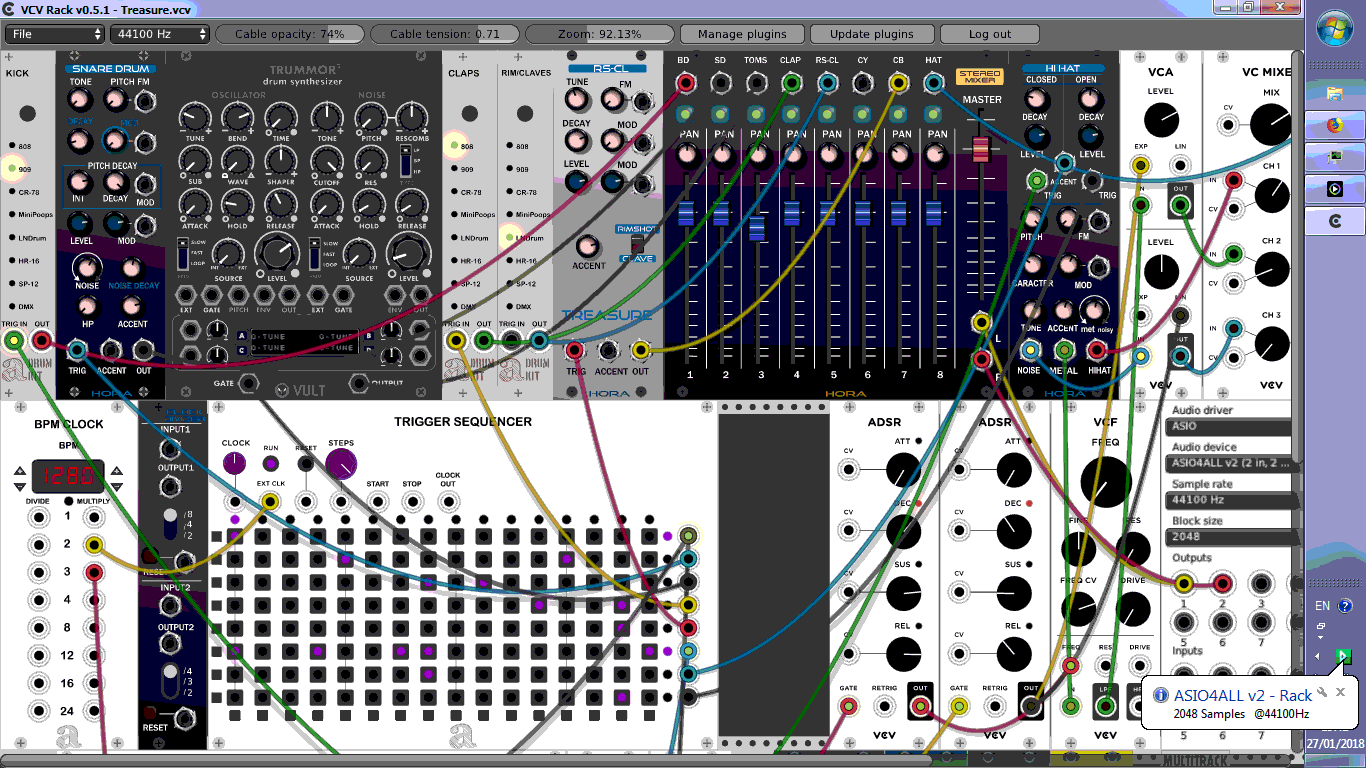Viewport: 1366px width, 768px height.
Task: Open the Audio device ASIO4ALL dropdown
Action: click(x=1232, y=463)
